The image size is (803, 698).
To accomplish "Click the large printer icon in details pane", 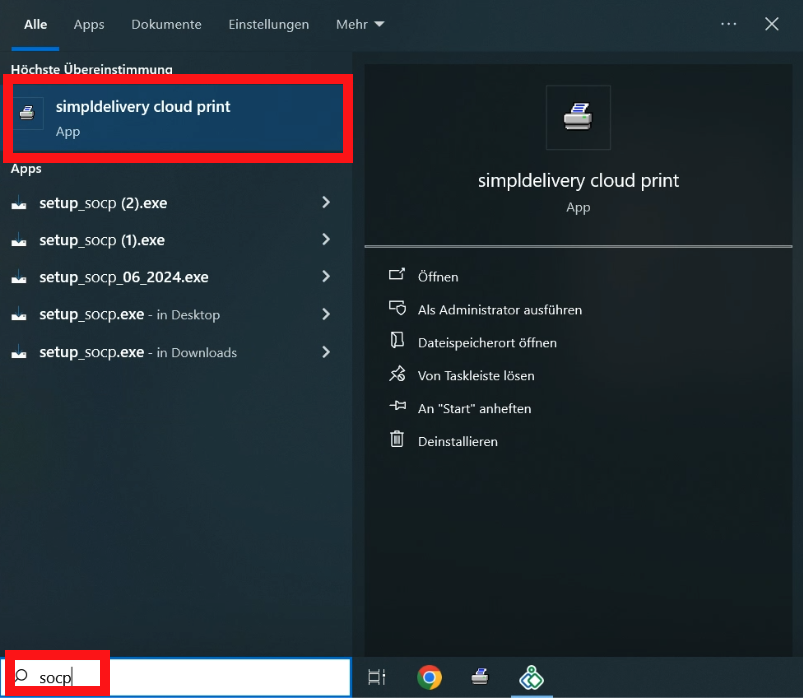I will (x=578, y=117).
